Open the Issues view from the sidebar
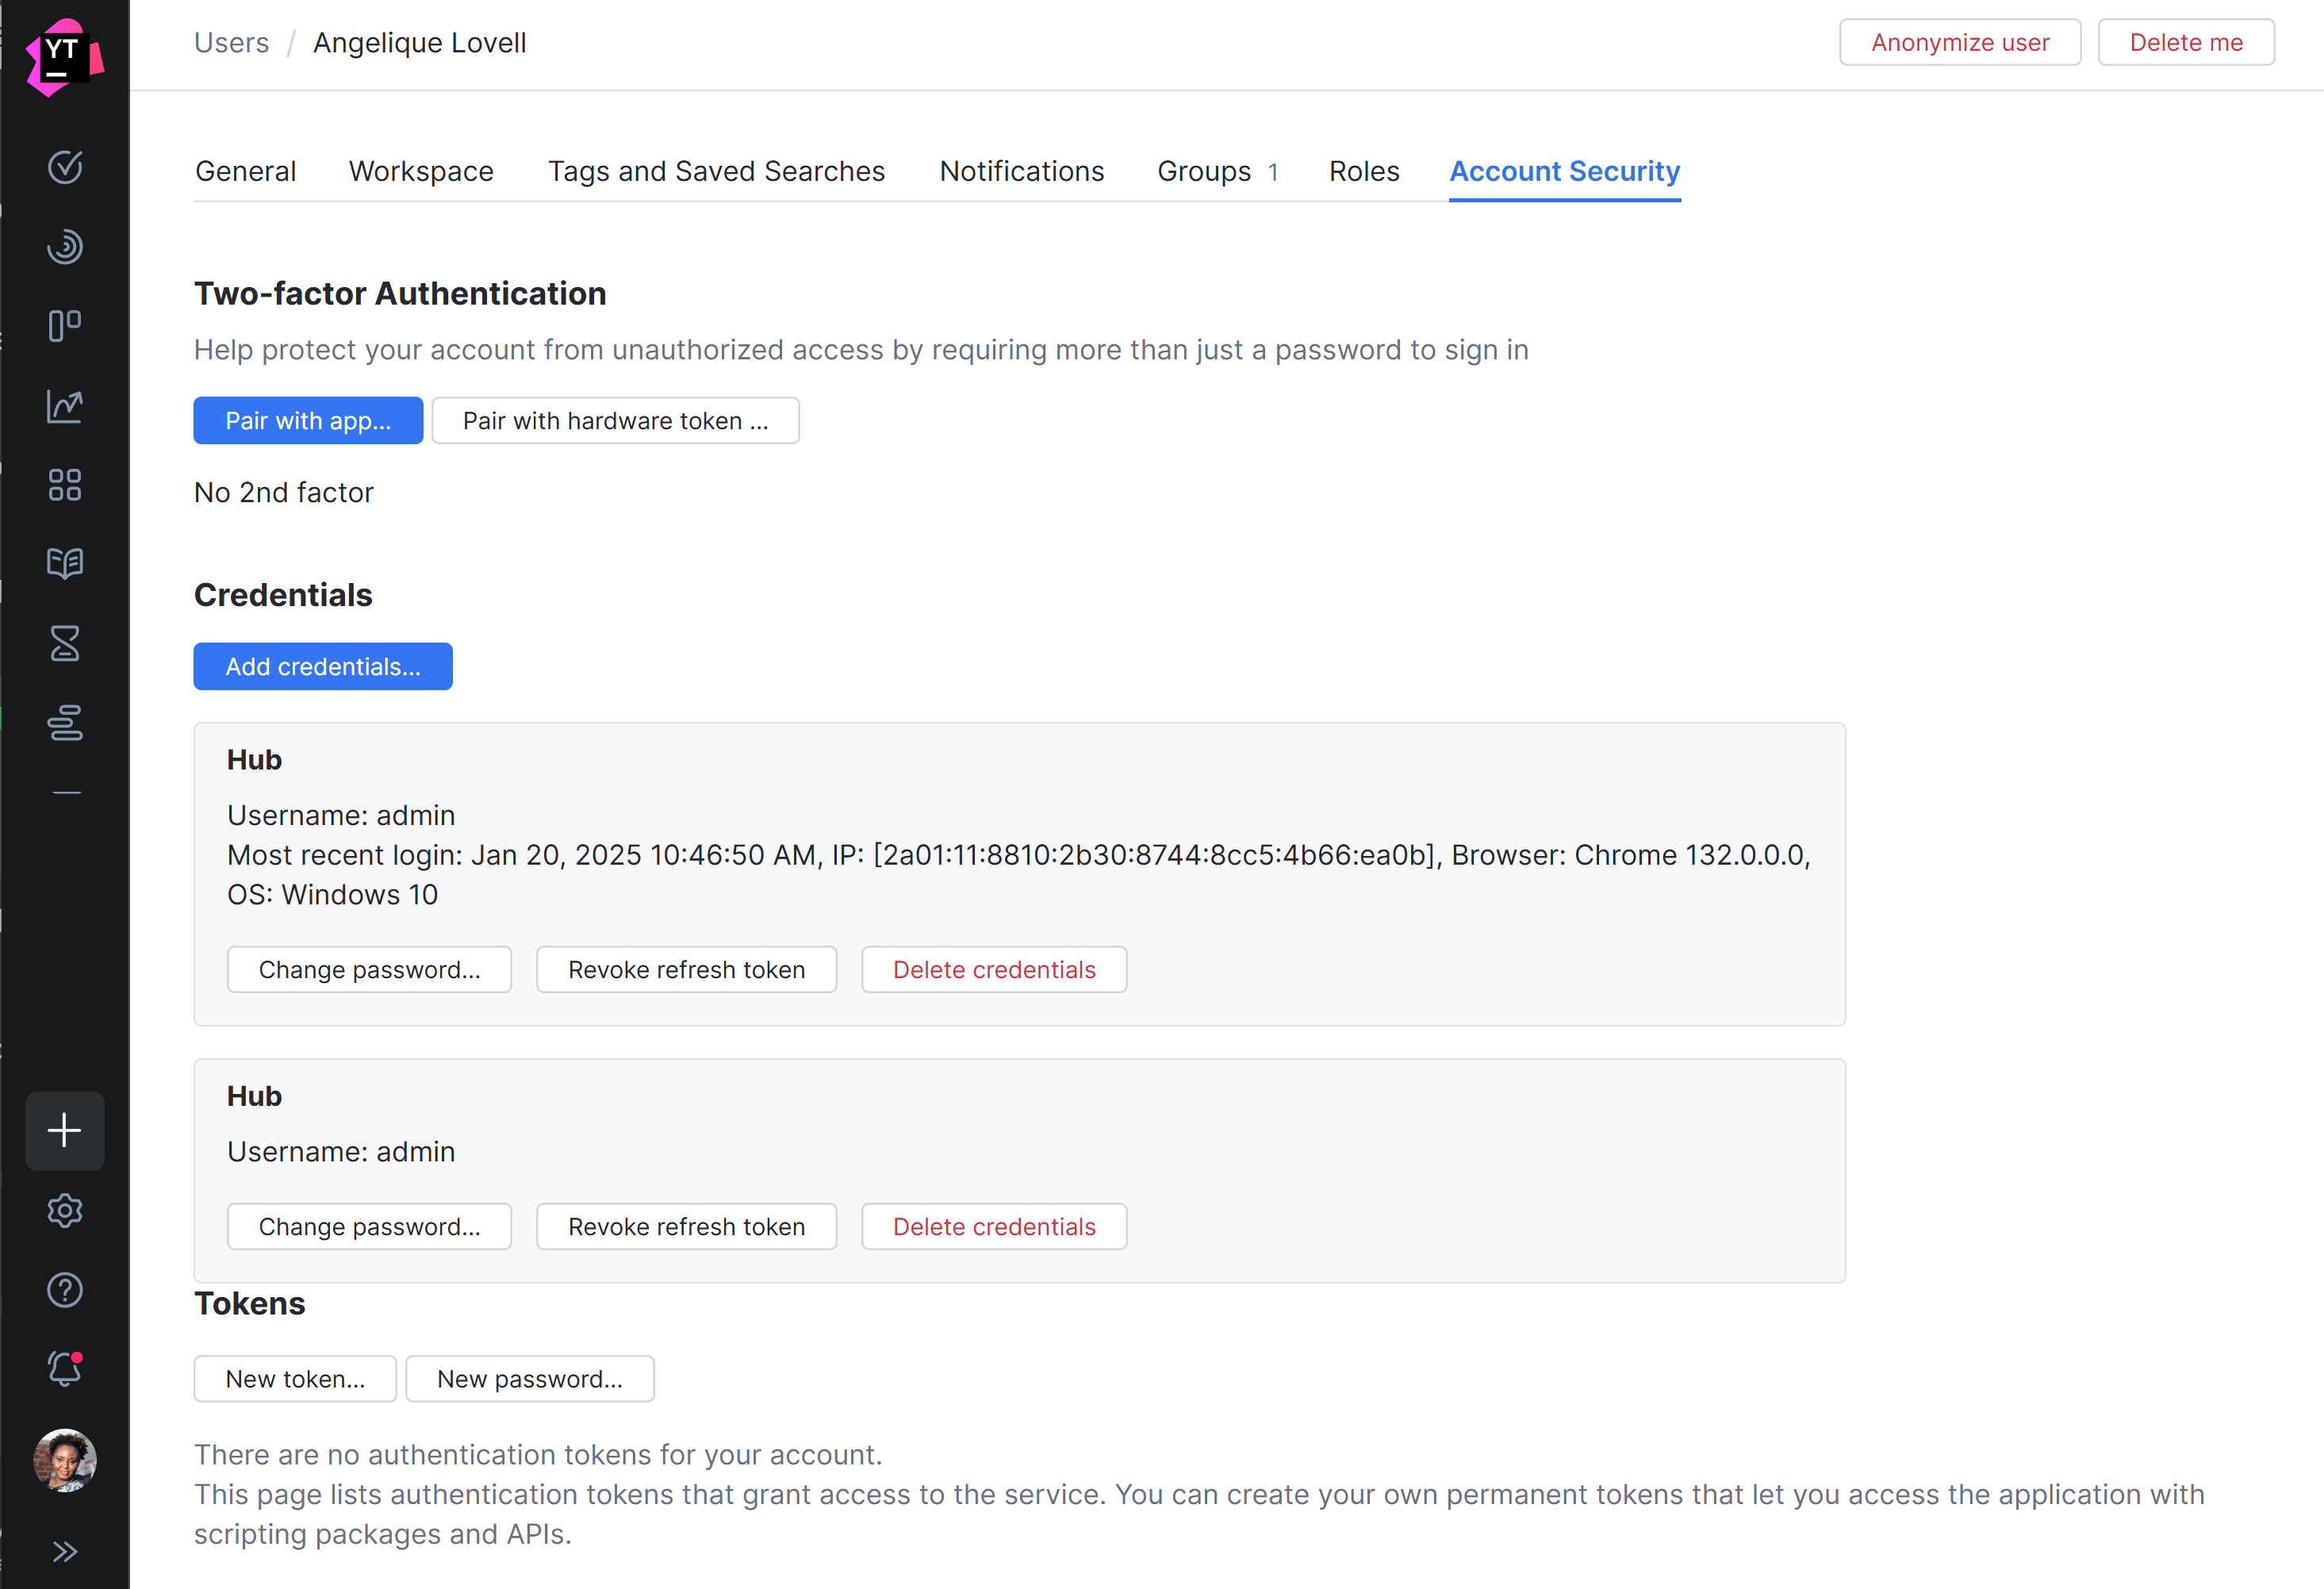This screenshot has width=2324, height=1589. click(x=65, y=167)
